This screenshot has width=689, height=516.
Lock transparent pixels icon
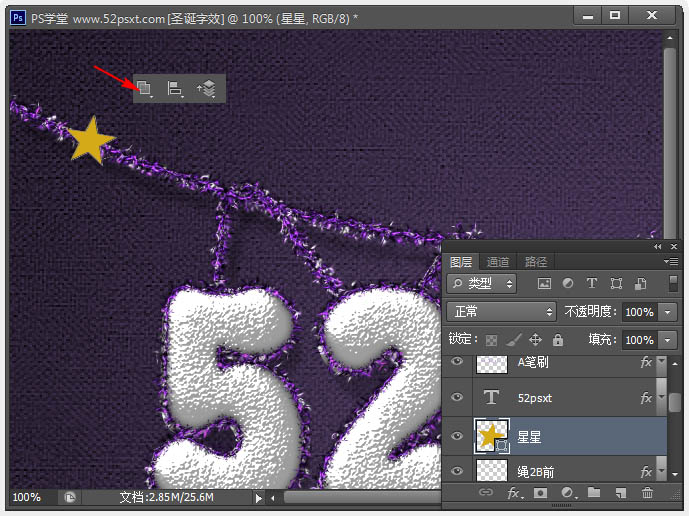491,340
